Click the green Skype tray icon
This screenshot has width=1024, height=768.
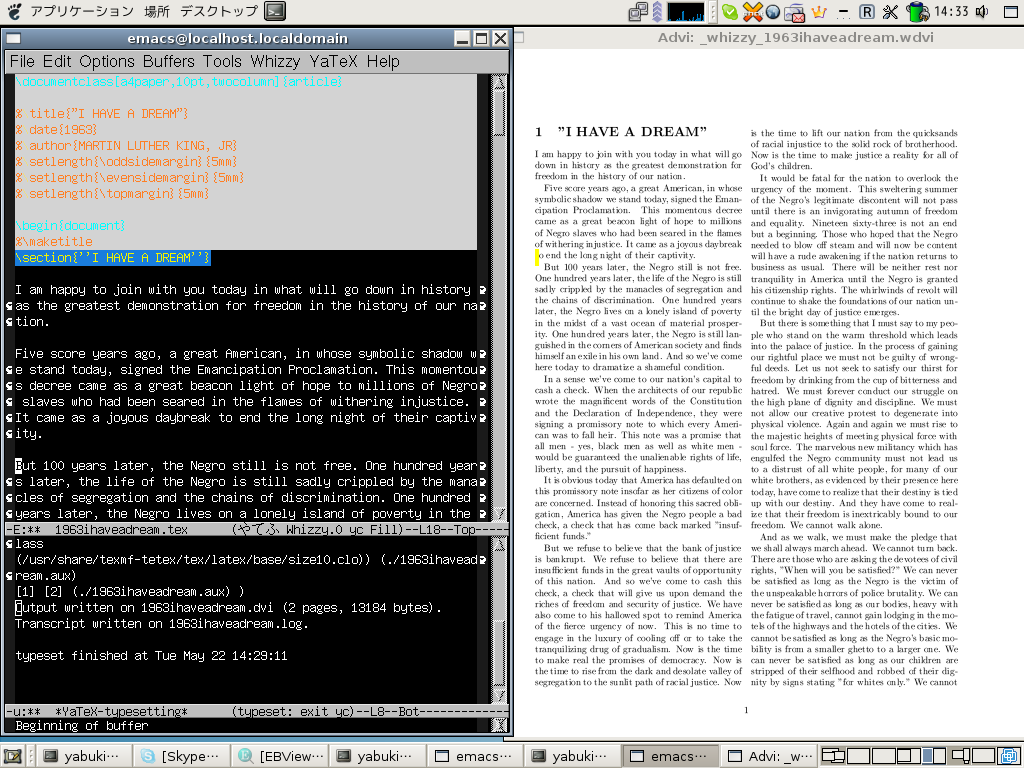[x=730, y=12]
